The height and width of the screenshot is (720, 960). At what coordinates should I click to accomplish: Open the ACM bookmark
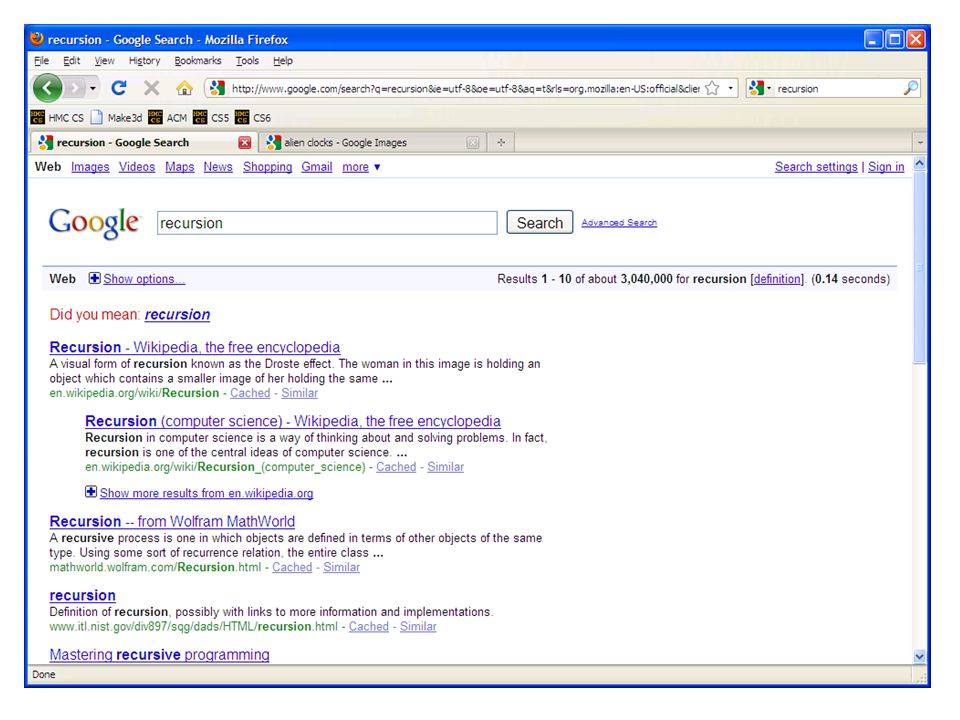tap(168, 118)
